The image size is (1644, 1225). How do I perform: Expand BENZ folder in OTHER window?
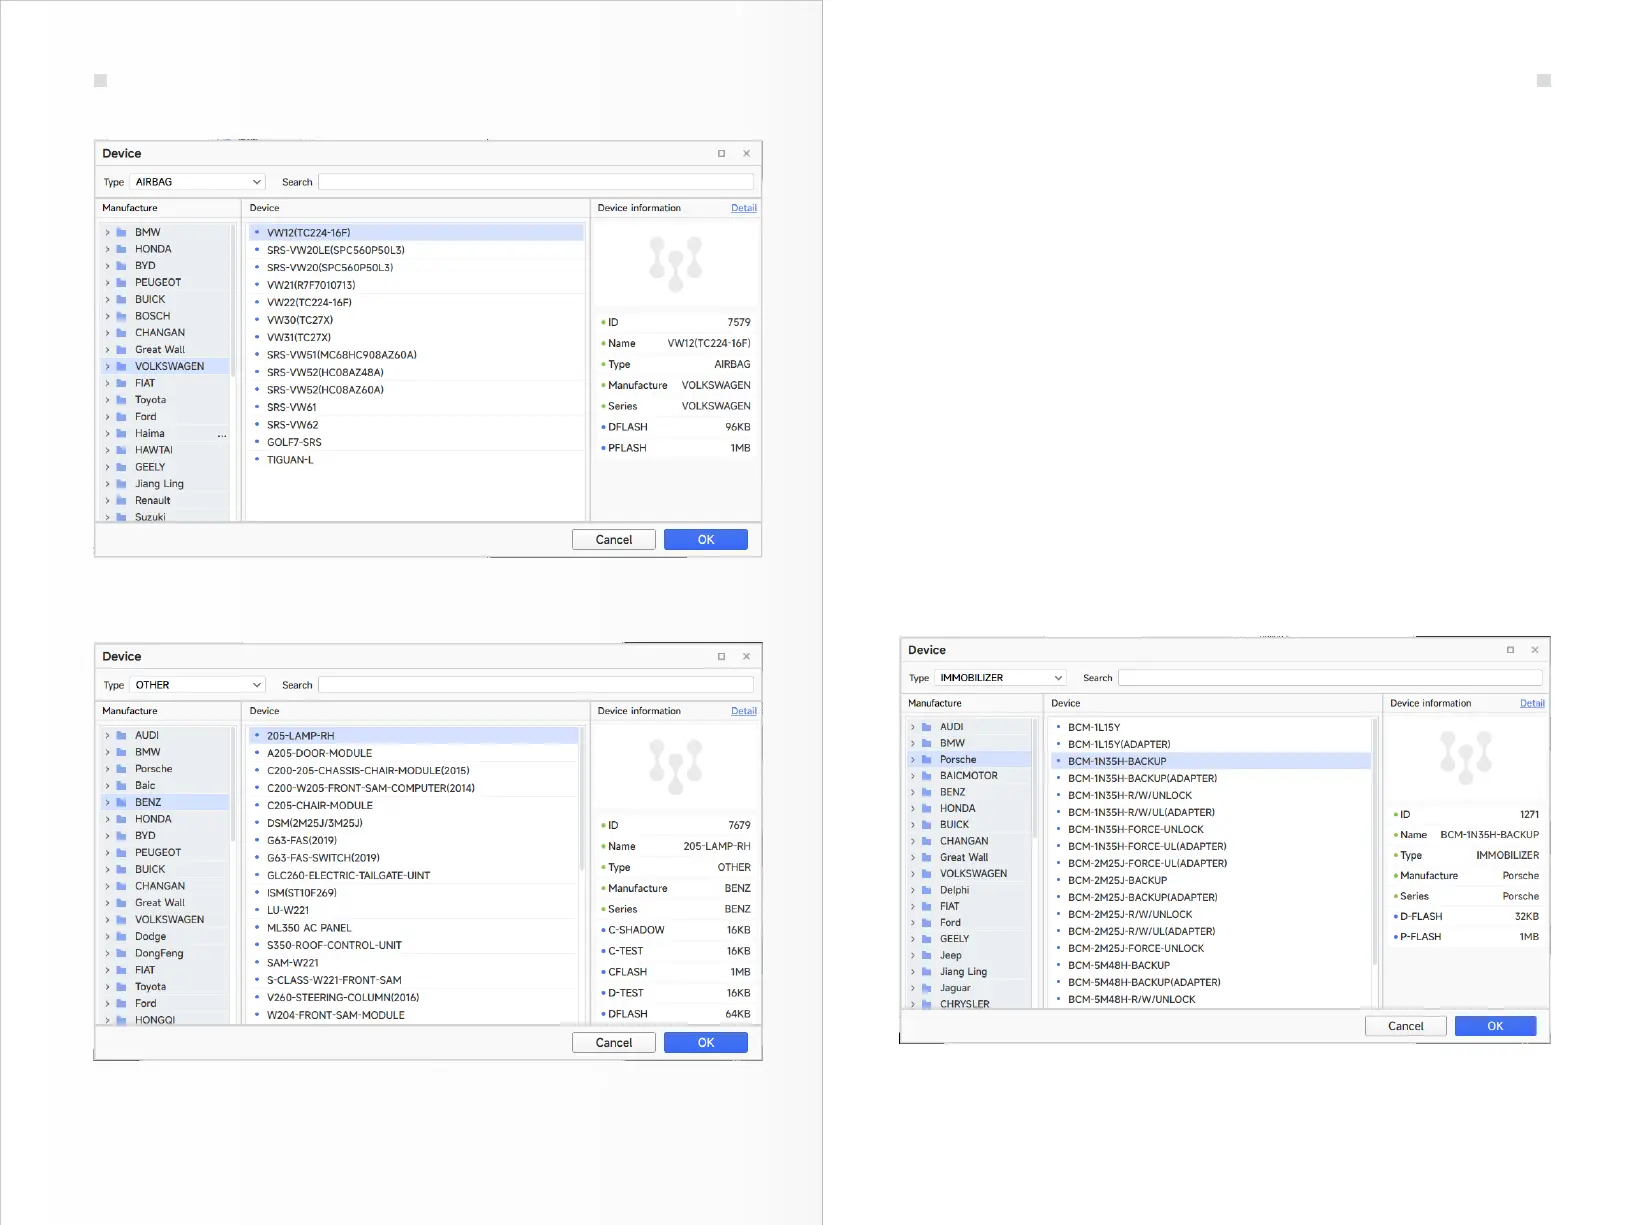[108, 803]
